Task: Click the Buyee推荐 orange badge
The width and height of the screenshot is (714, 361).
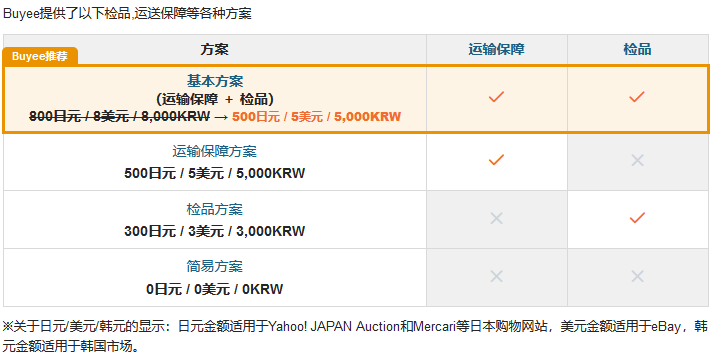Action: tap(40, 56)
